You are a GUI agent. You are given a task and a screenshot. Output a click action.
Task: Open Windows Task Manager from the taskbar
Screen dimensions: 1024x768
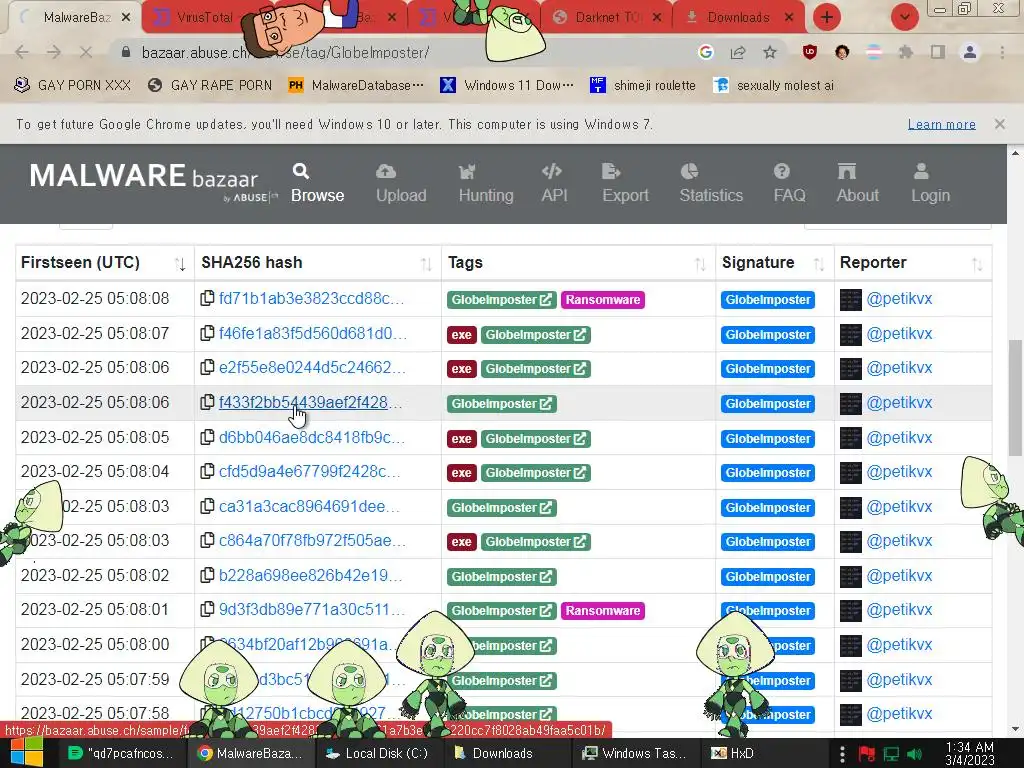pos(635,753)
